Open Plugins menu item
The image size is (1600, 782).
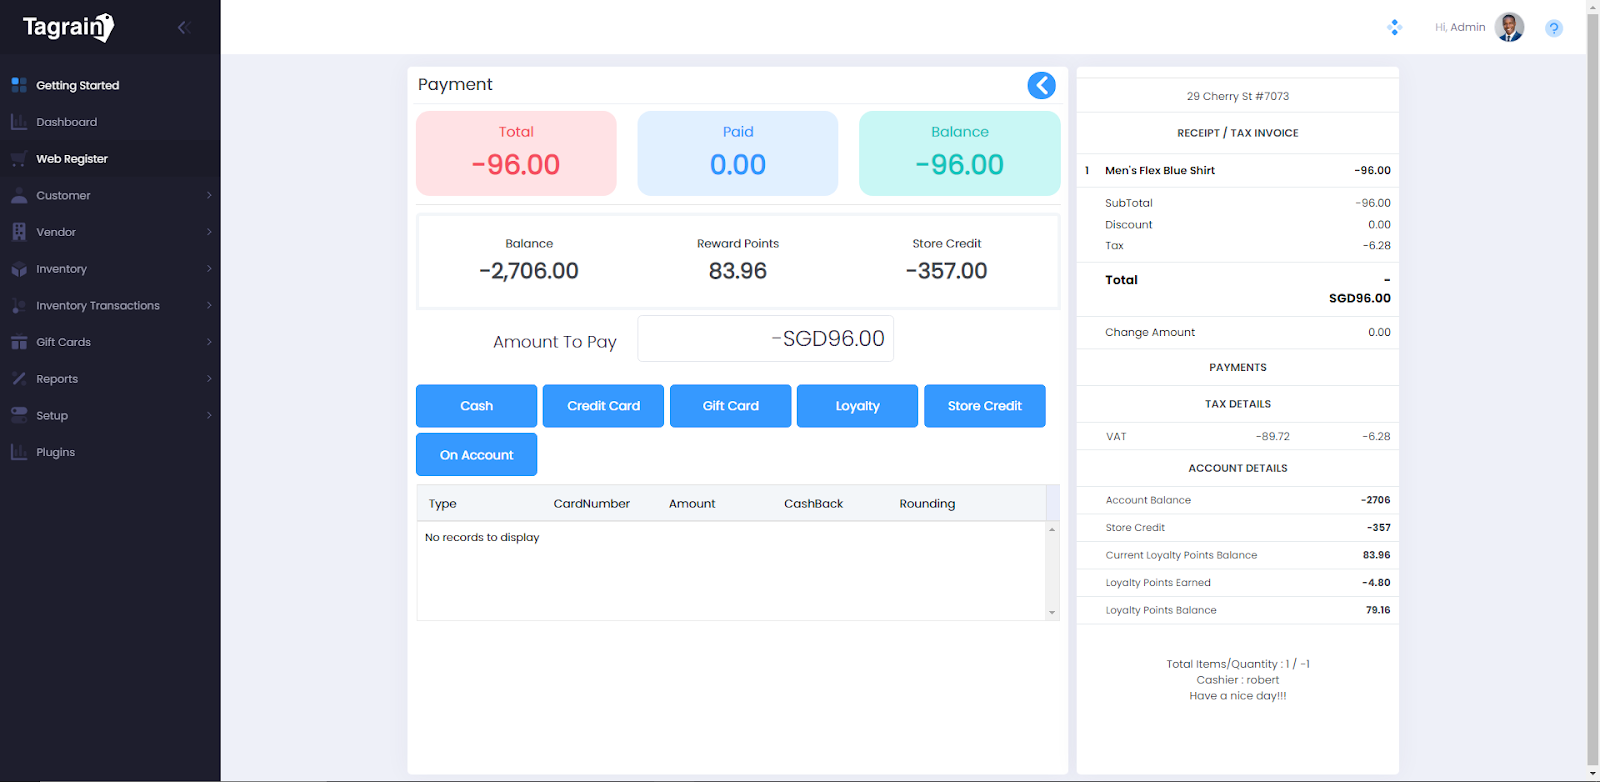[x=110, y=452]
